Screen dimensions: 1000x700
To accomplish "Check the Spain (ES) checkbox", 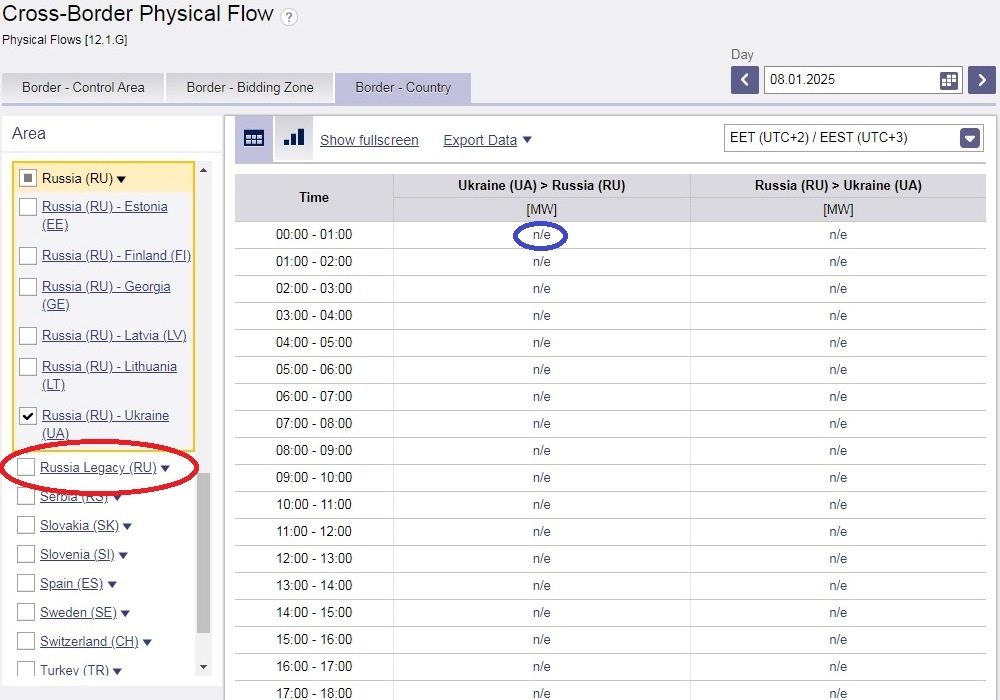I will pos(26,583).
